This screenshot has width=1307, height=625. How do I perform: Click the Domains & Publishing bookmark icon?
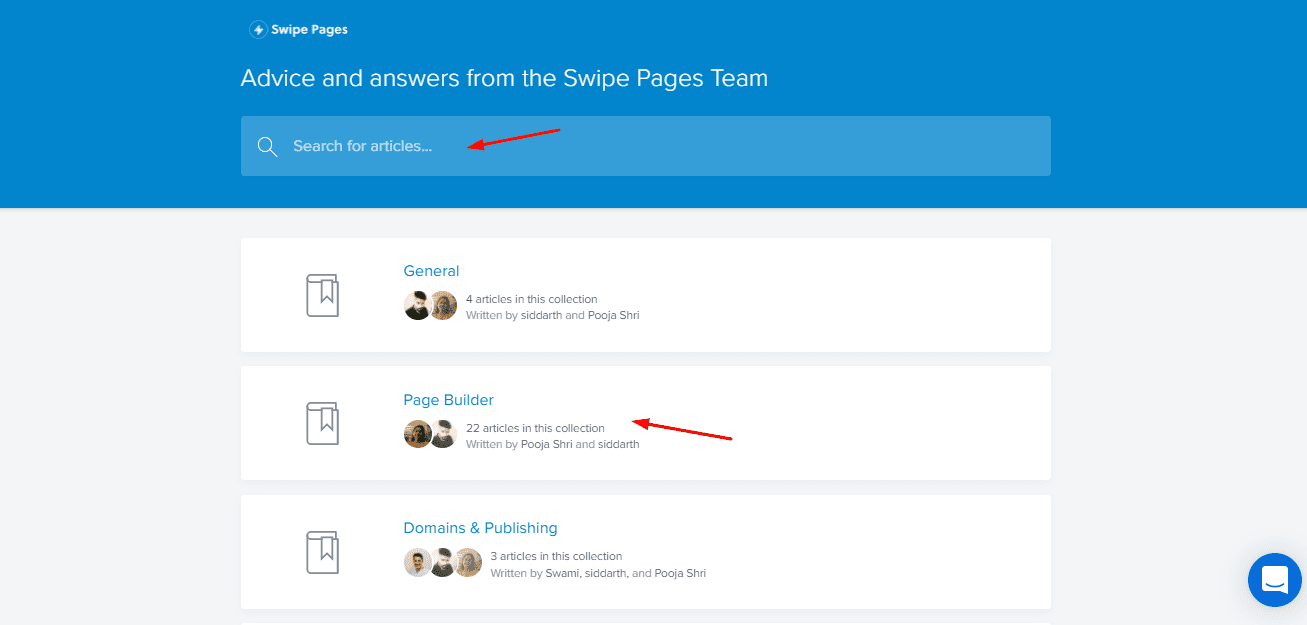tap(322, 552)
